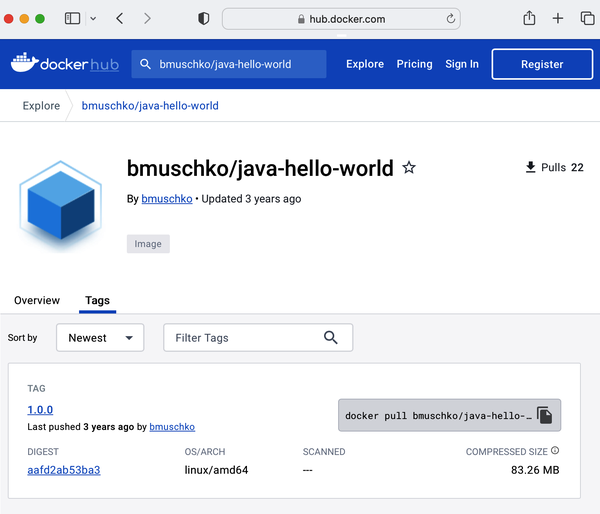600x514 pixels.
Task: Click the Safari share icon
Action: 529,18
